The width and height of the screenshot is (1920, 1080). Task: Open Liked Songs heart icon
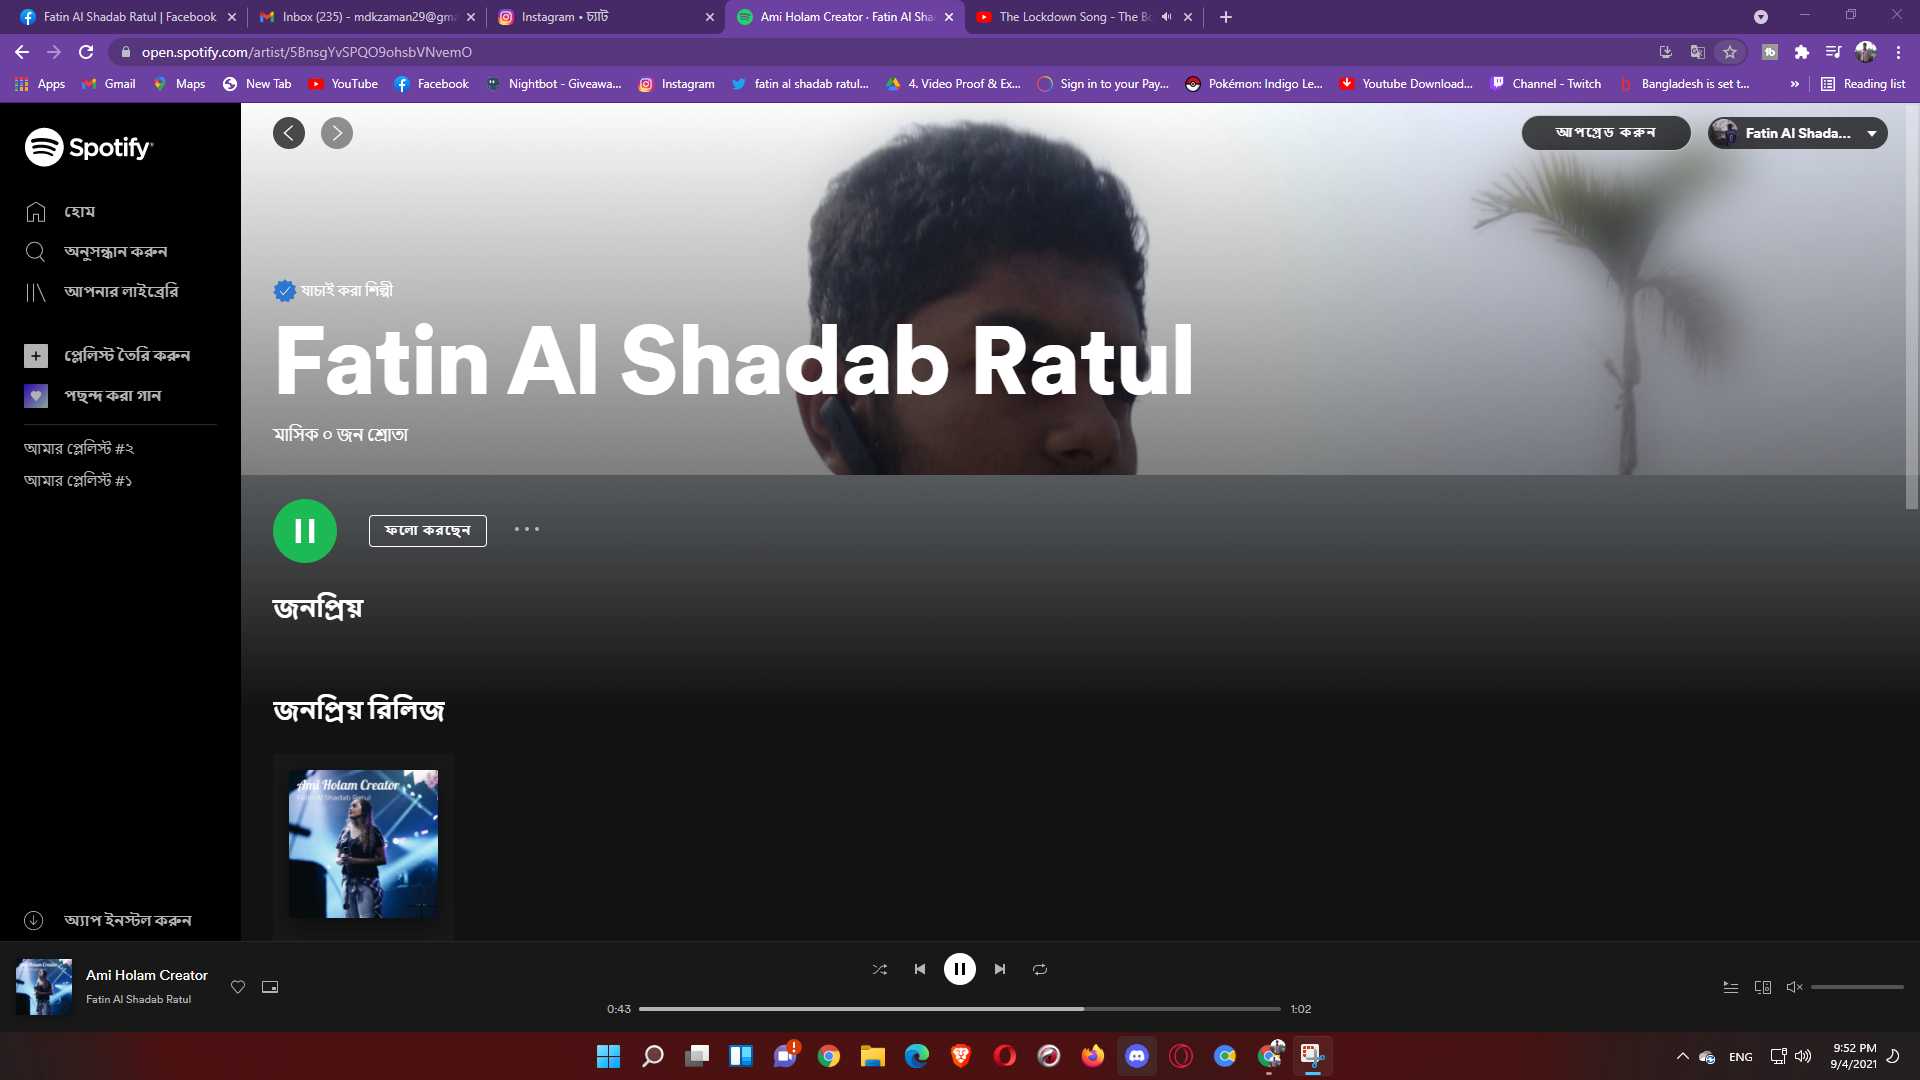pyautogui.click(x=36, y=396)
